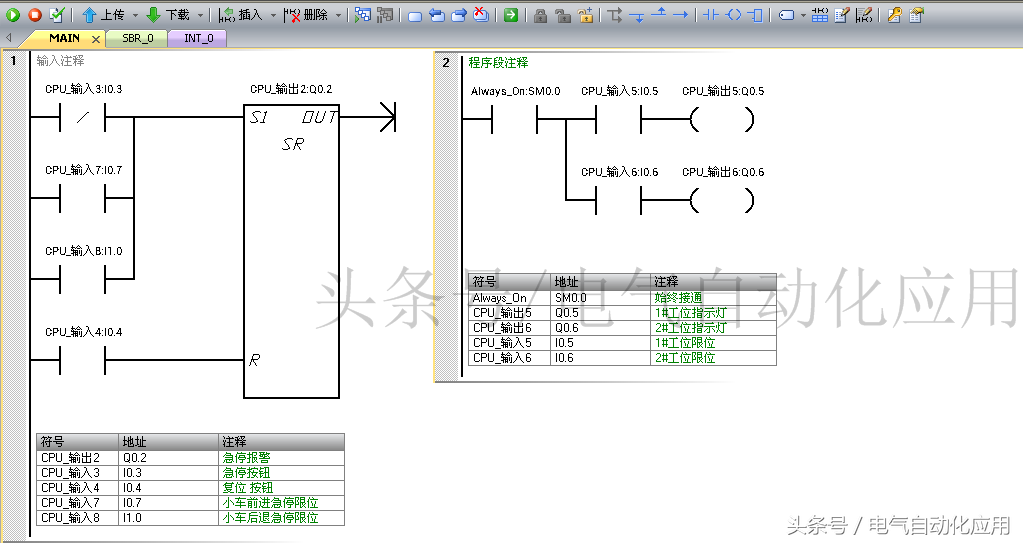
Task: Toggle program status monitoring icon
Action: [363, 14]
